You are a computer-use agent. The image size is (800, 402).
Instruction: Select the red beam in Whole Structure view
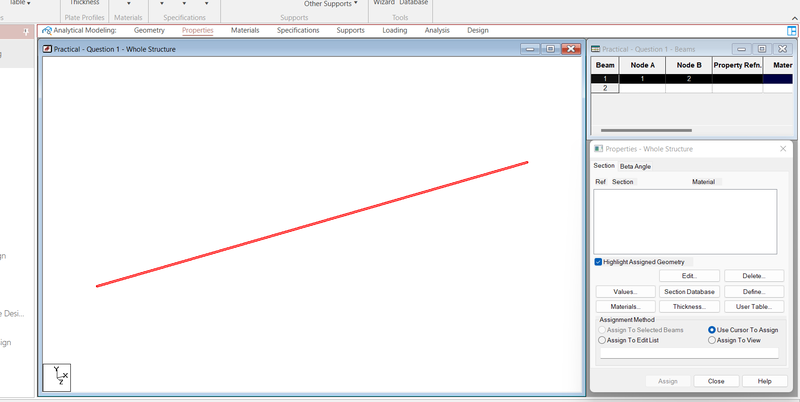click(312, 224)
